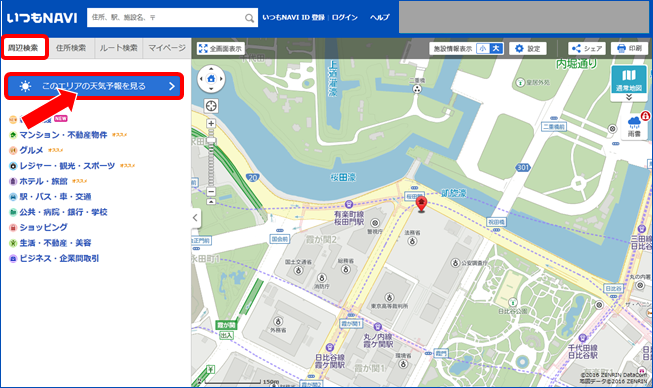Click the address search input field

(x=165, y=17)
